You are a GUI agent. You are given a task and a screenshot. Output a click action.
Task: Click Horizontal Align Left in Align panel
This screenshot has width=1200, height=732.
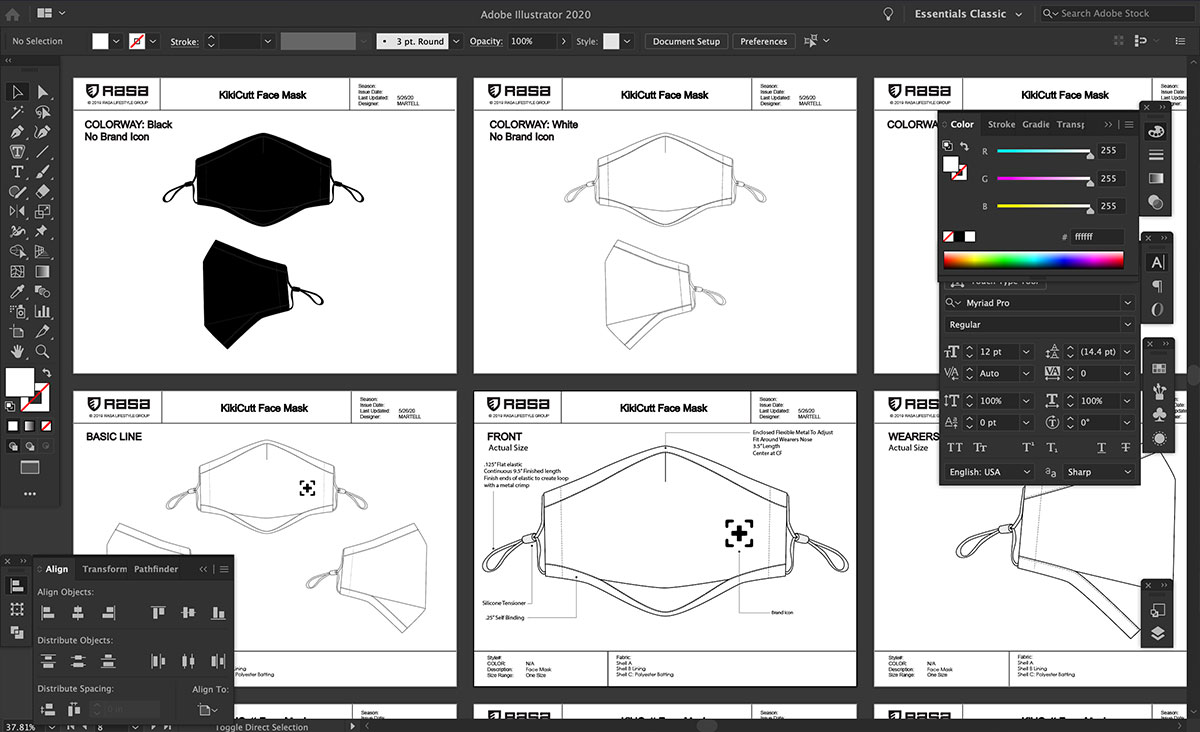[x=48, y=612]
